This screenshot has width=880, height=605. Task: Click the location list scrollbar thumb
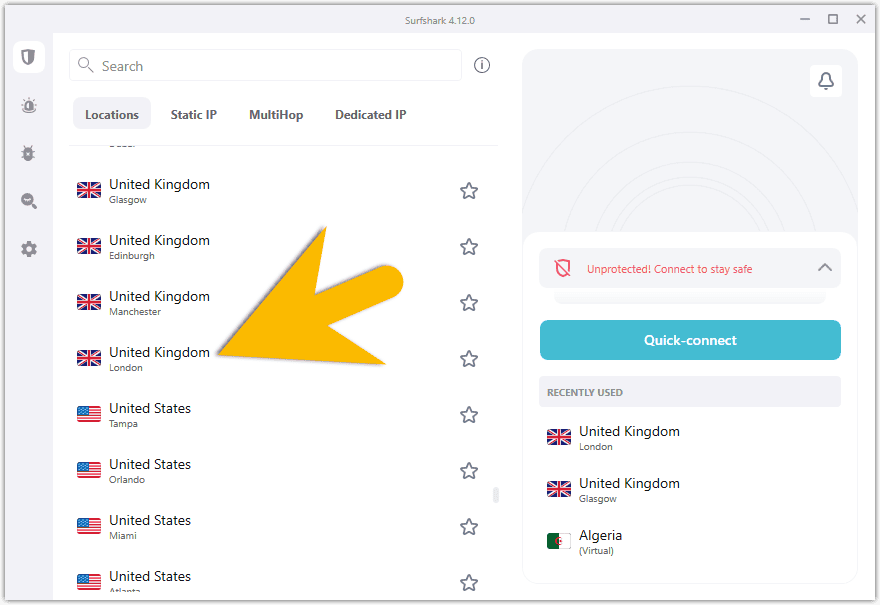(495, 495)
